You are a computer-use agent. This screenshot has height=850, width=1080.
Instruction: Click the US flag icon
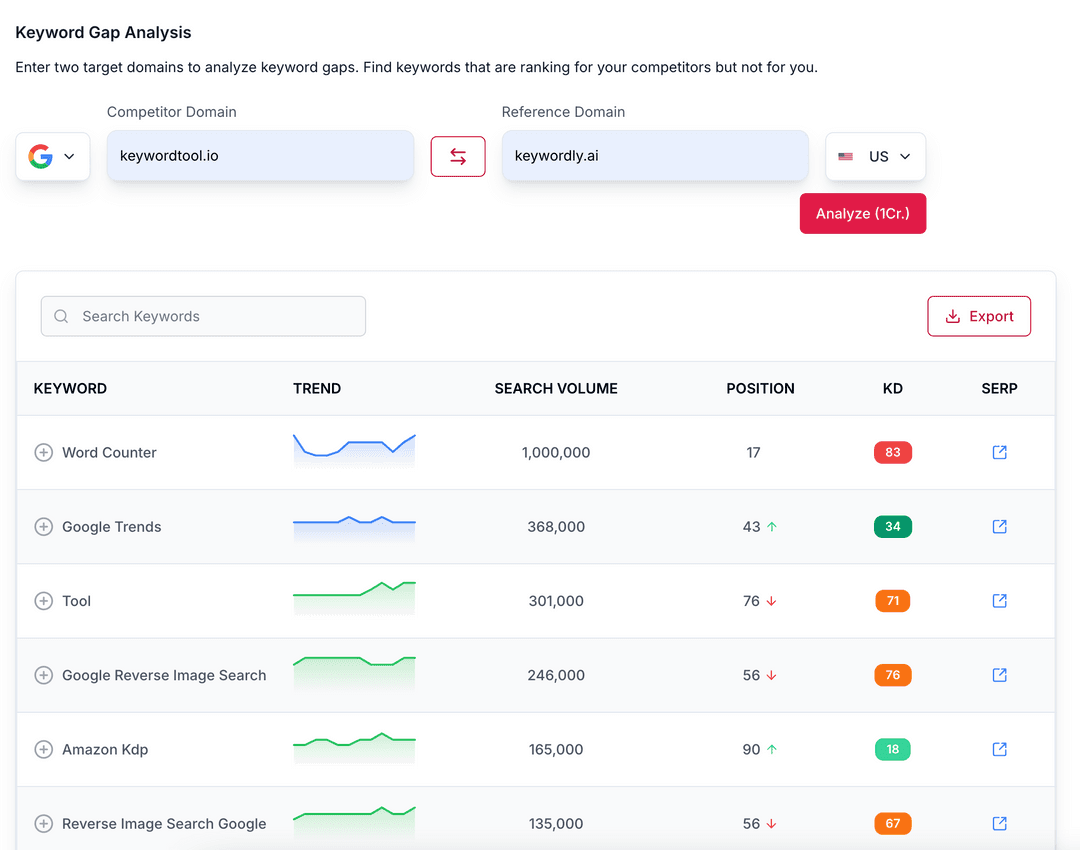pos(845,156)
